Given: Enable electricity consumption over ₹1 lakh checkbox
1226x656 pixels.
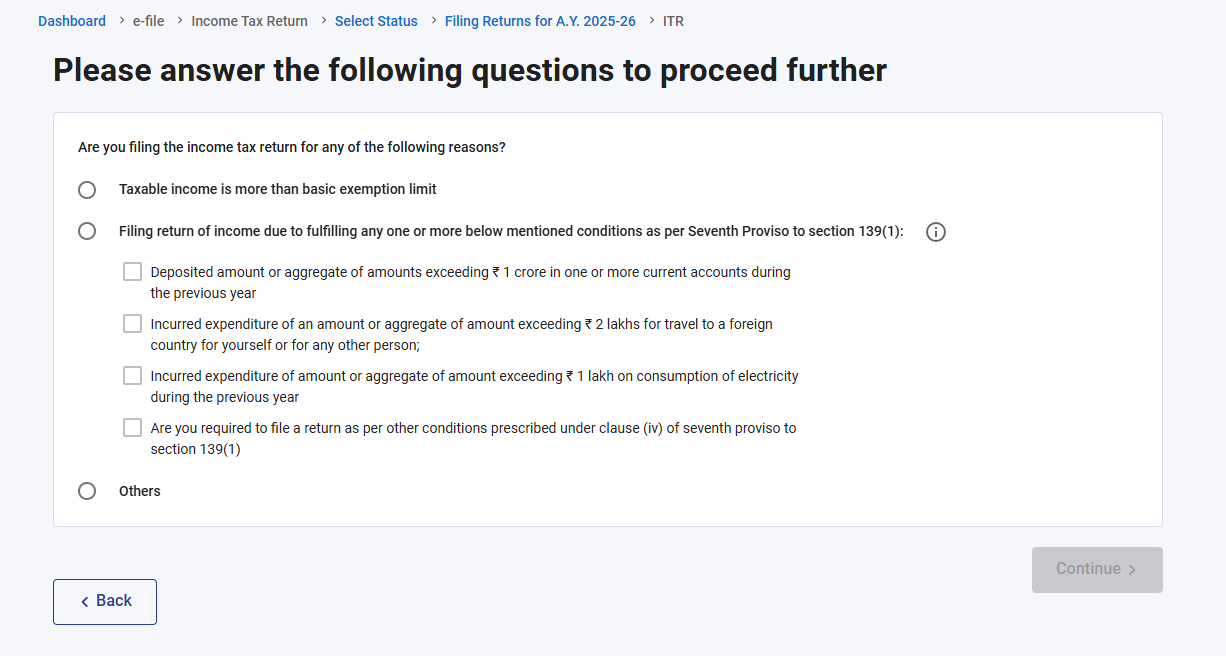Looking at the screenshot, I should pos(132,376).
